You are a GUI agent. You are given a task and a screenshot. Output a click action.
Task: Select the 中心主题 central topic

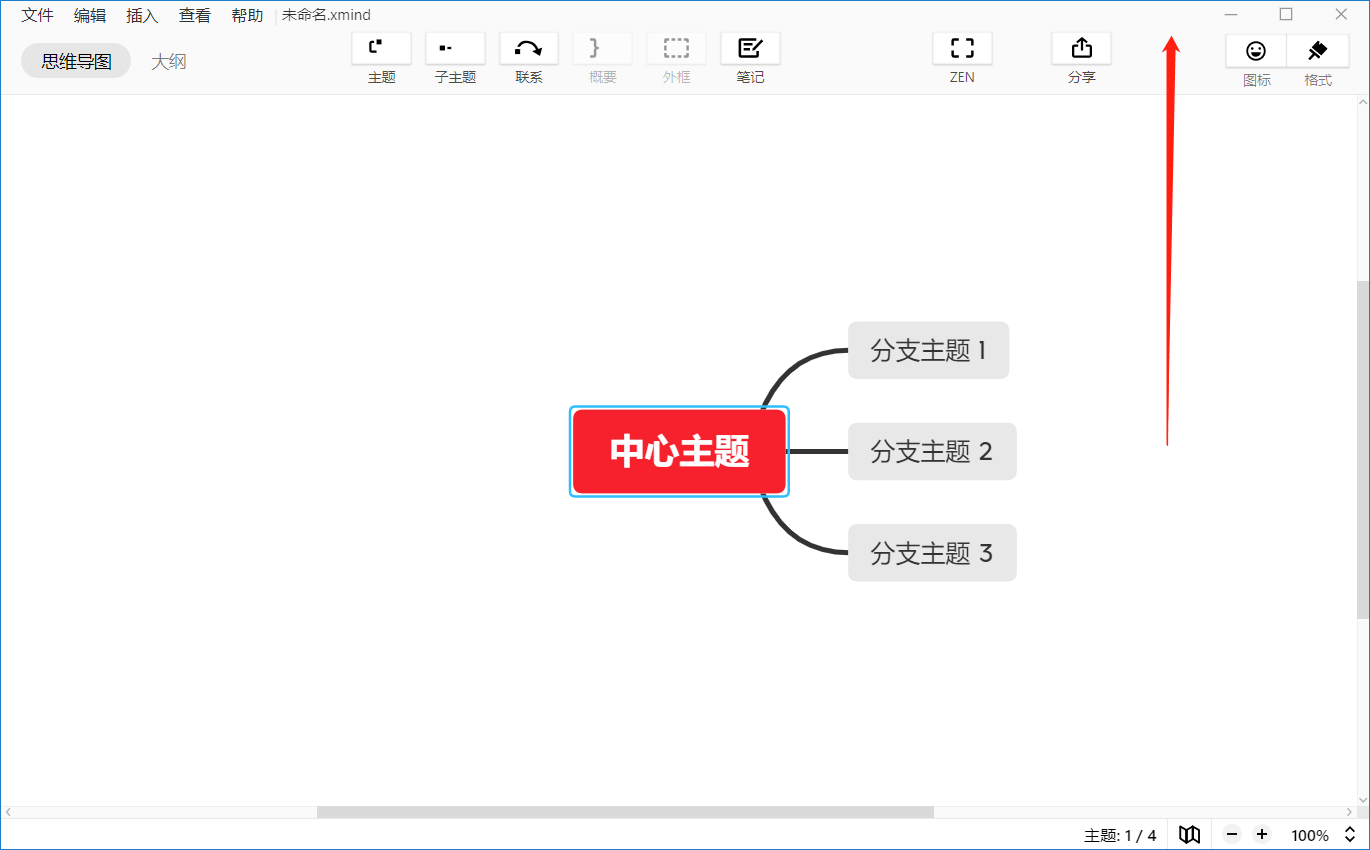click(x=679, y=451)
